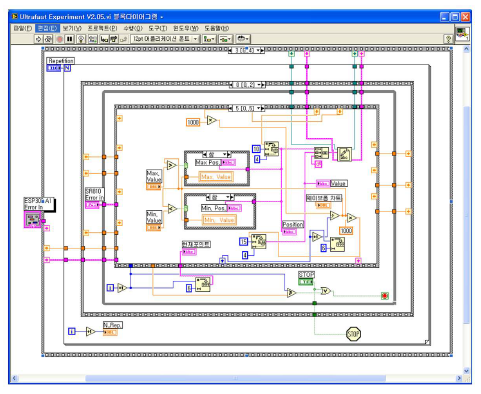
Task: Select the octagonal STOP function node
Action: pyautogui.click(x=353, y=334)
